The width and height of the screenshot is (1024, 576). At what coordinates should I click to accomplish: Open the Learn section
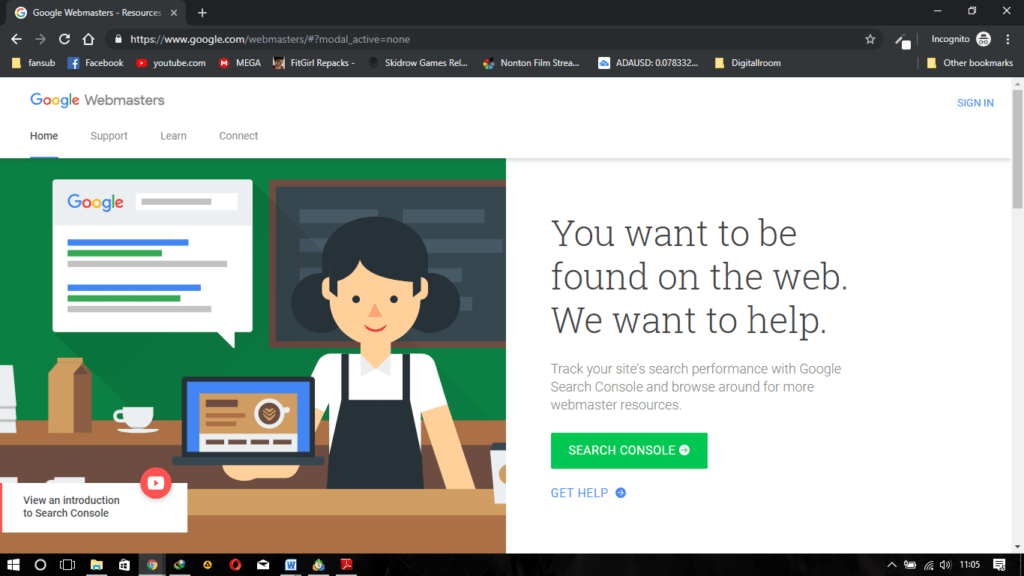173,135
